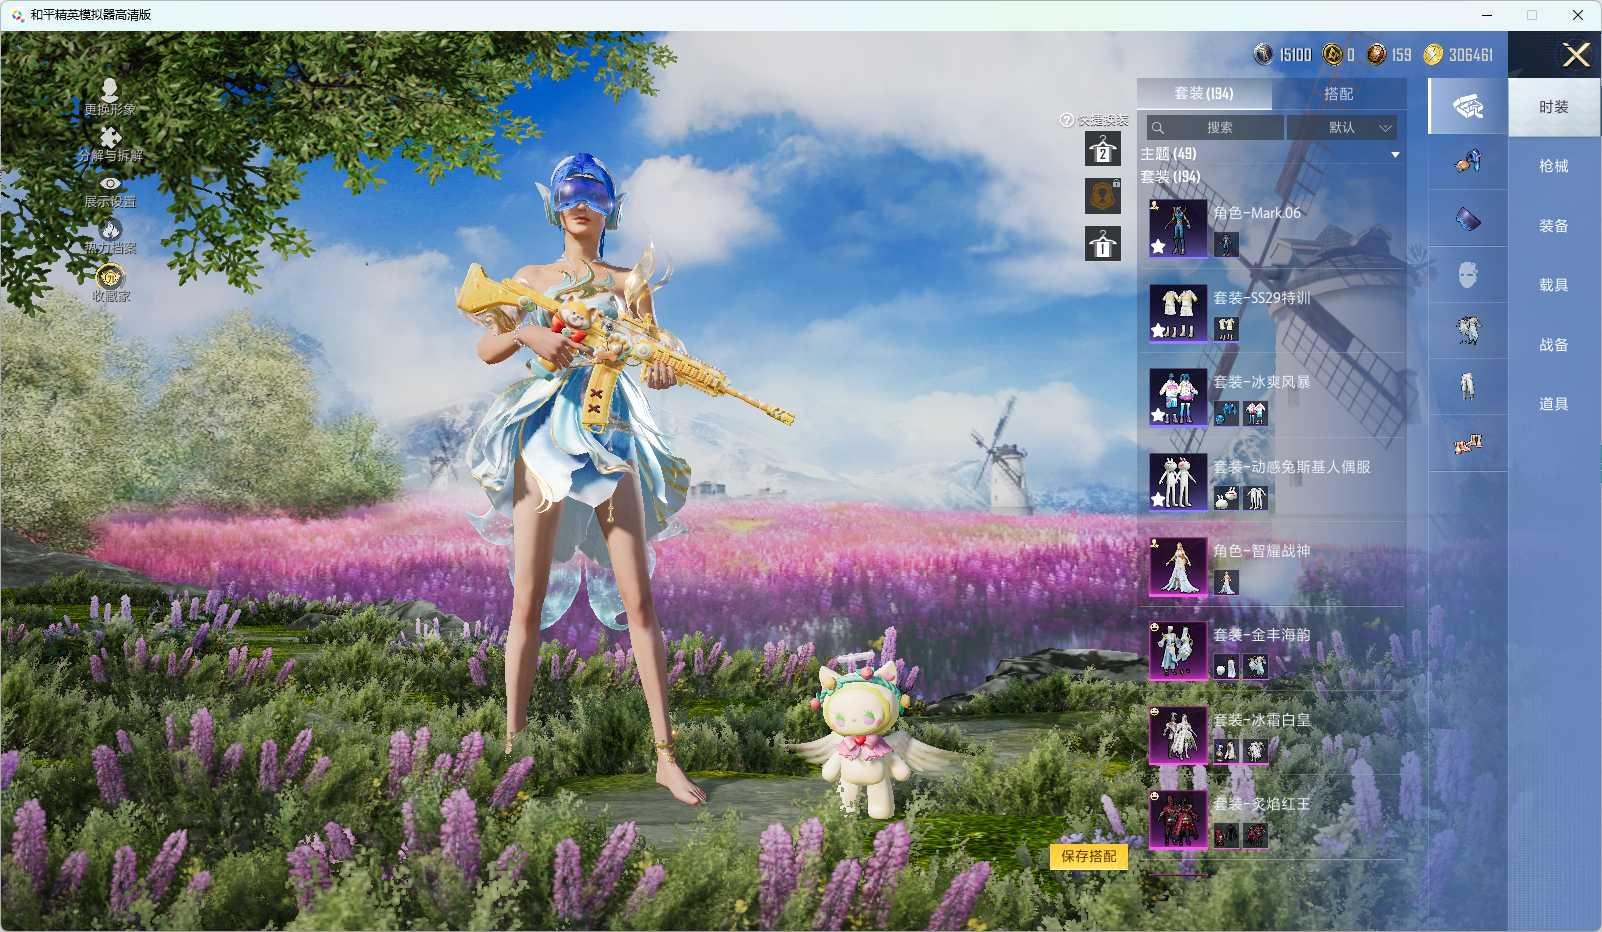Click the rabbit head part under 动感兔斯基人偶服

pos(1226,498)
